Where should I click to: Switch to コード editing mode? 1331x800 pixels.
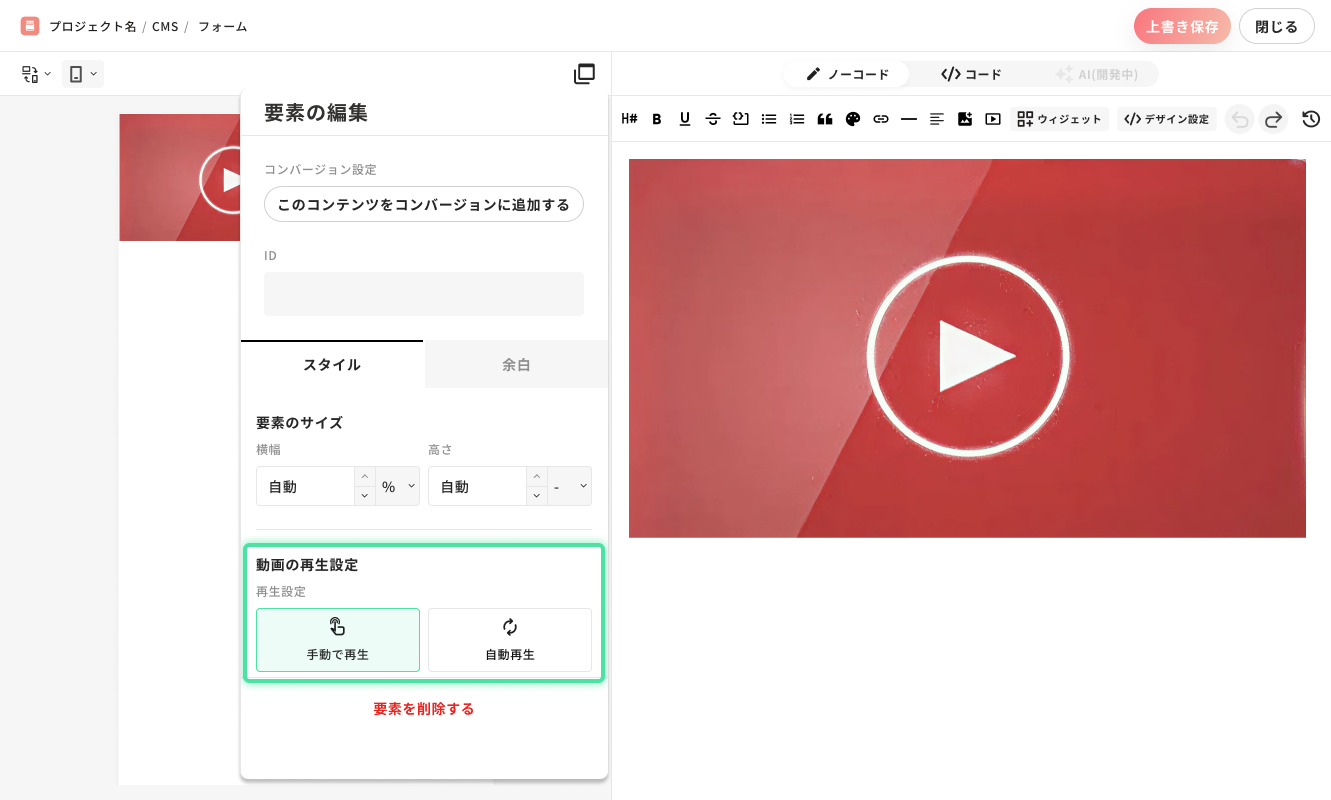tap(971, 74)
